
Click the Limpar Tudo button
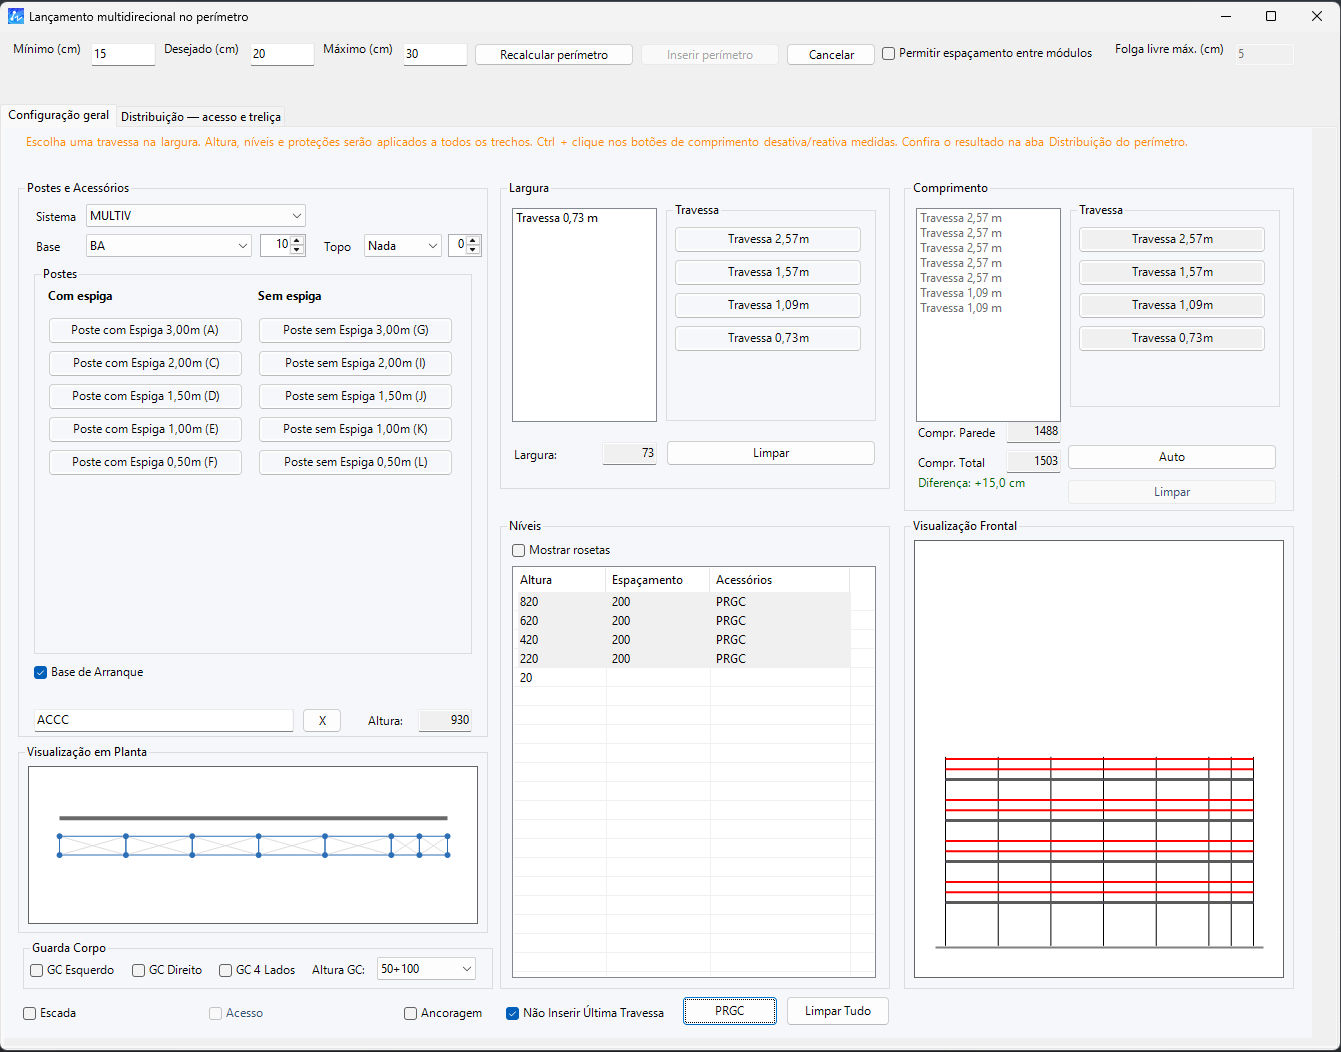pos(838,1011)
